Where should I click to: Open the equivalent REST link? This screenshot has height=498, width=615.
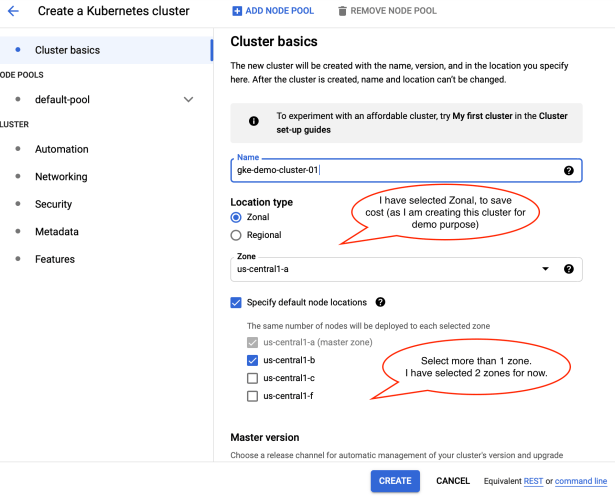[x=533, y=481]
